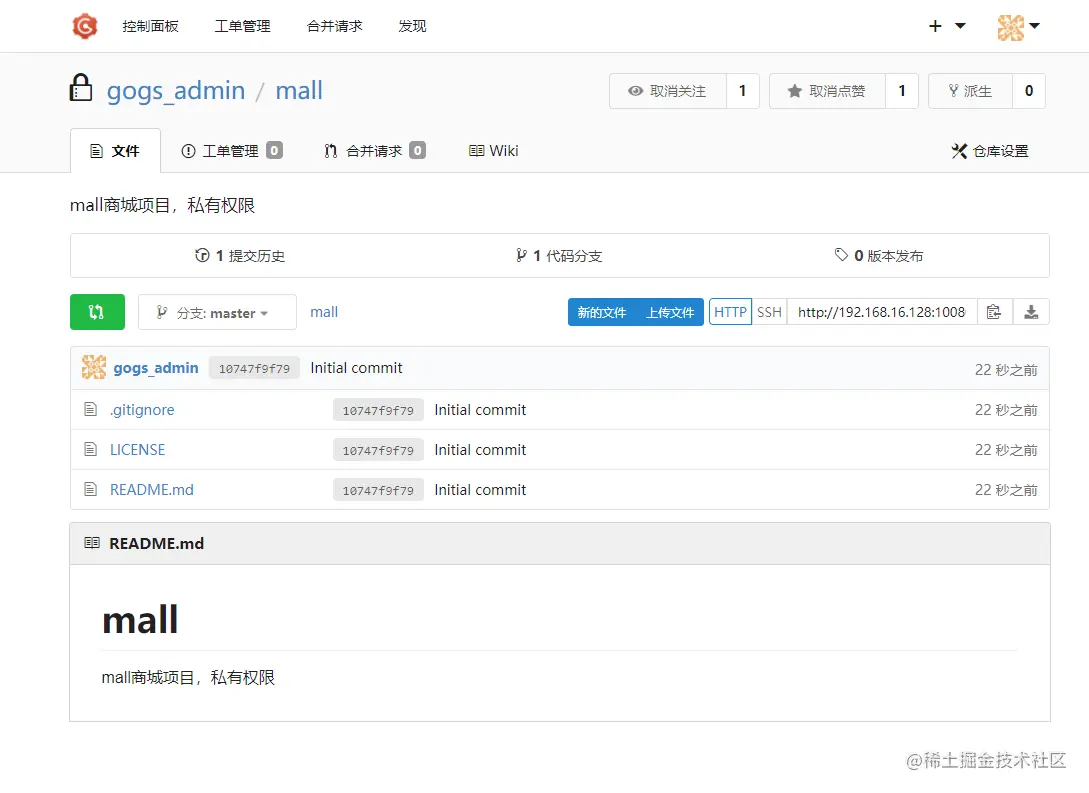Click the clone URL input field
Image resolution: width=1089 pixels, height=793 pixels.
(882, 312)
